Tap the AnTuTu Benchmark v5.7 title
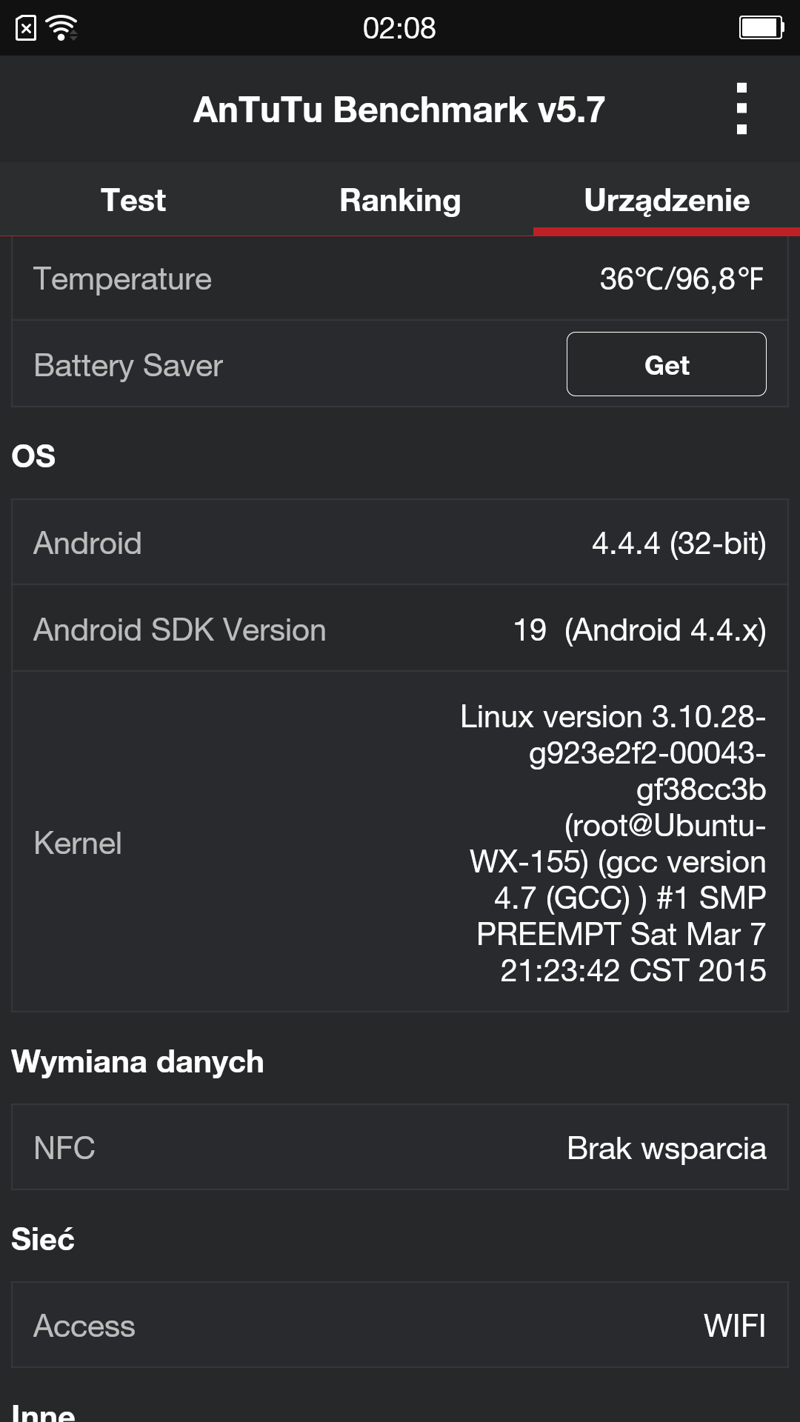Screen dimensions: 800x1422 (399, 109)
